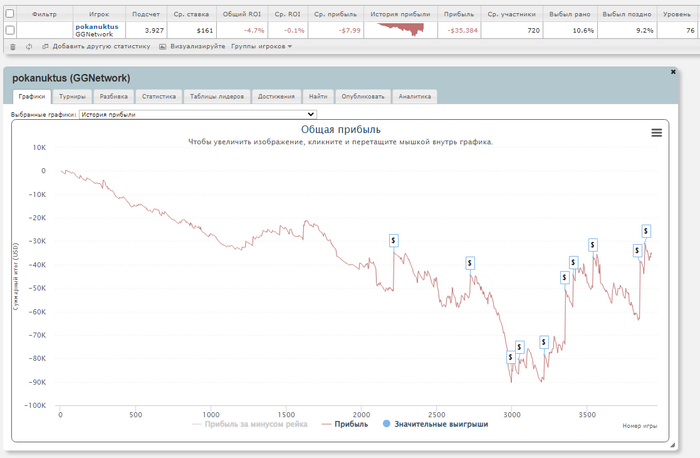Sort by the 'Прибыль' column header
This screenshot has width=700, height=458.
(x=459, y=14)
